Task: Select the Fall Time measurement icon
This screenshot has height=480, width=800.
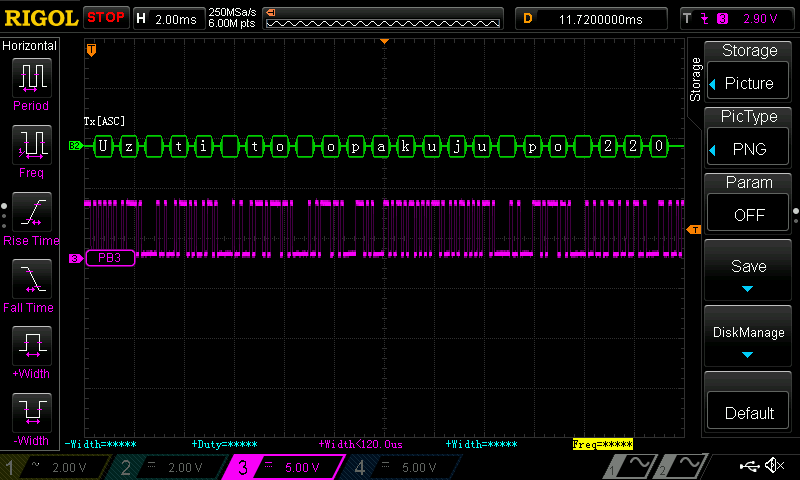Action: pyautogui.click(x=32, y=279)
